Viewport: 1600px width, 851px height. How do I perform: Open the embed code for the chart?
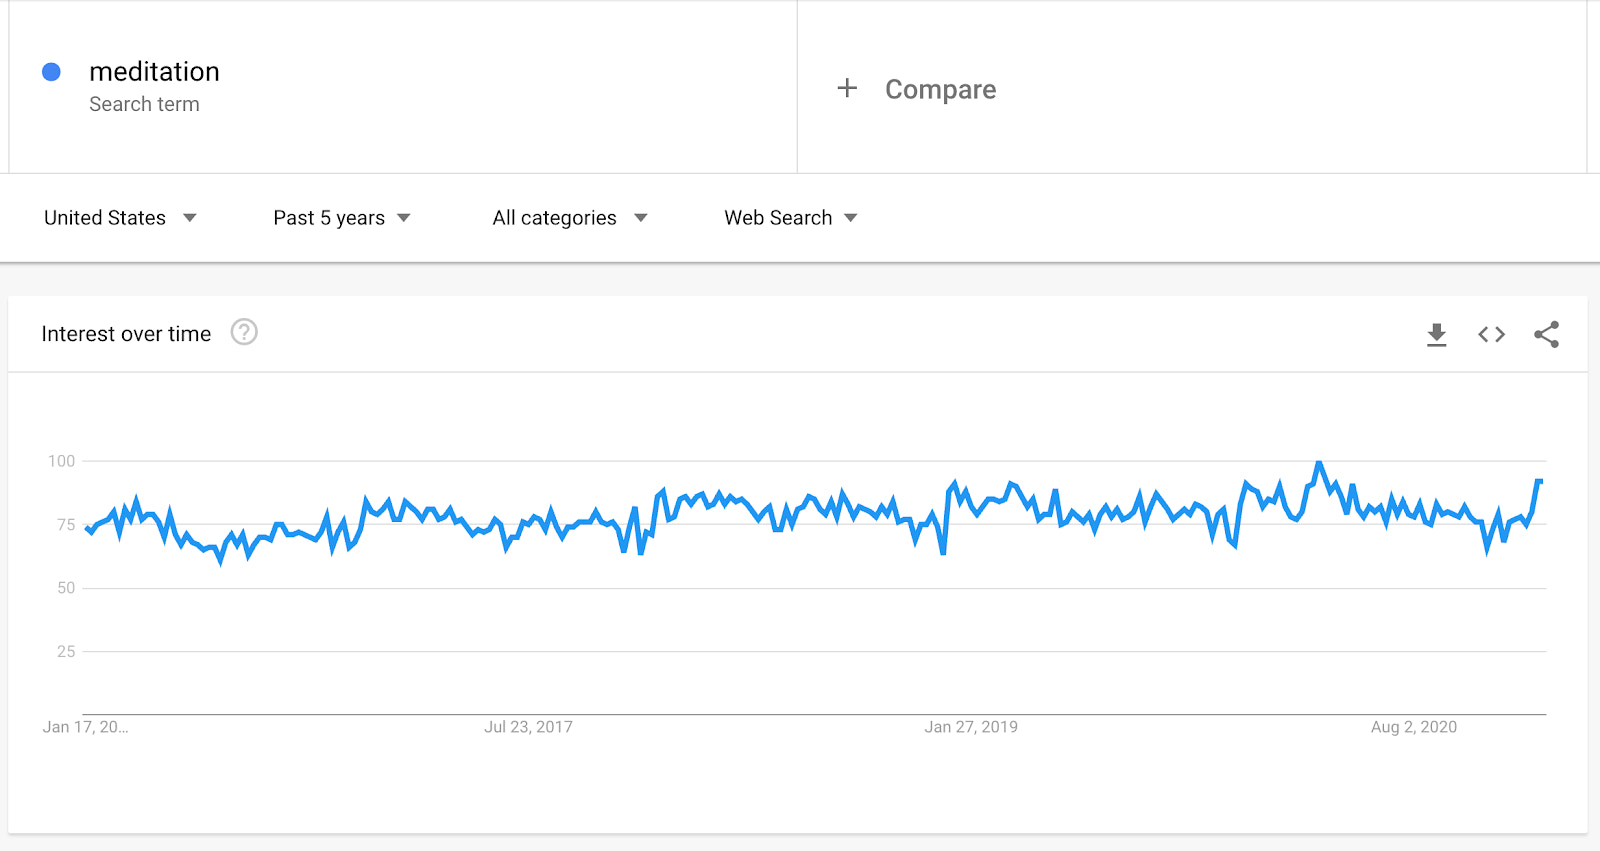1491,335
